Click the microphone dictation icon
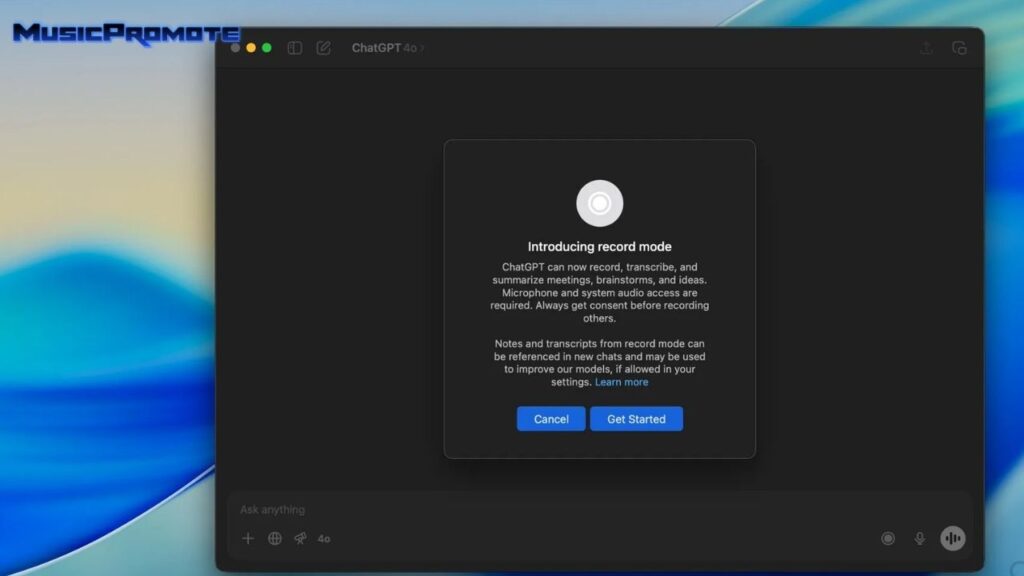Viewport: 1024px width, 576px height. point(920,538)
